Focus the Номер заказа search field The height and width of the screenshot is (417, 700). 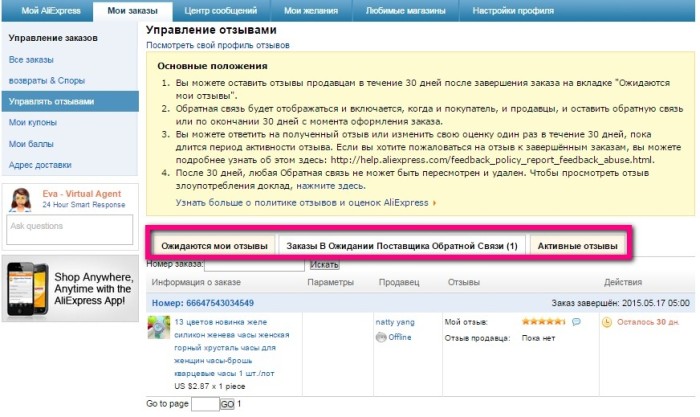click(x=254, y=265)
